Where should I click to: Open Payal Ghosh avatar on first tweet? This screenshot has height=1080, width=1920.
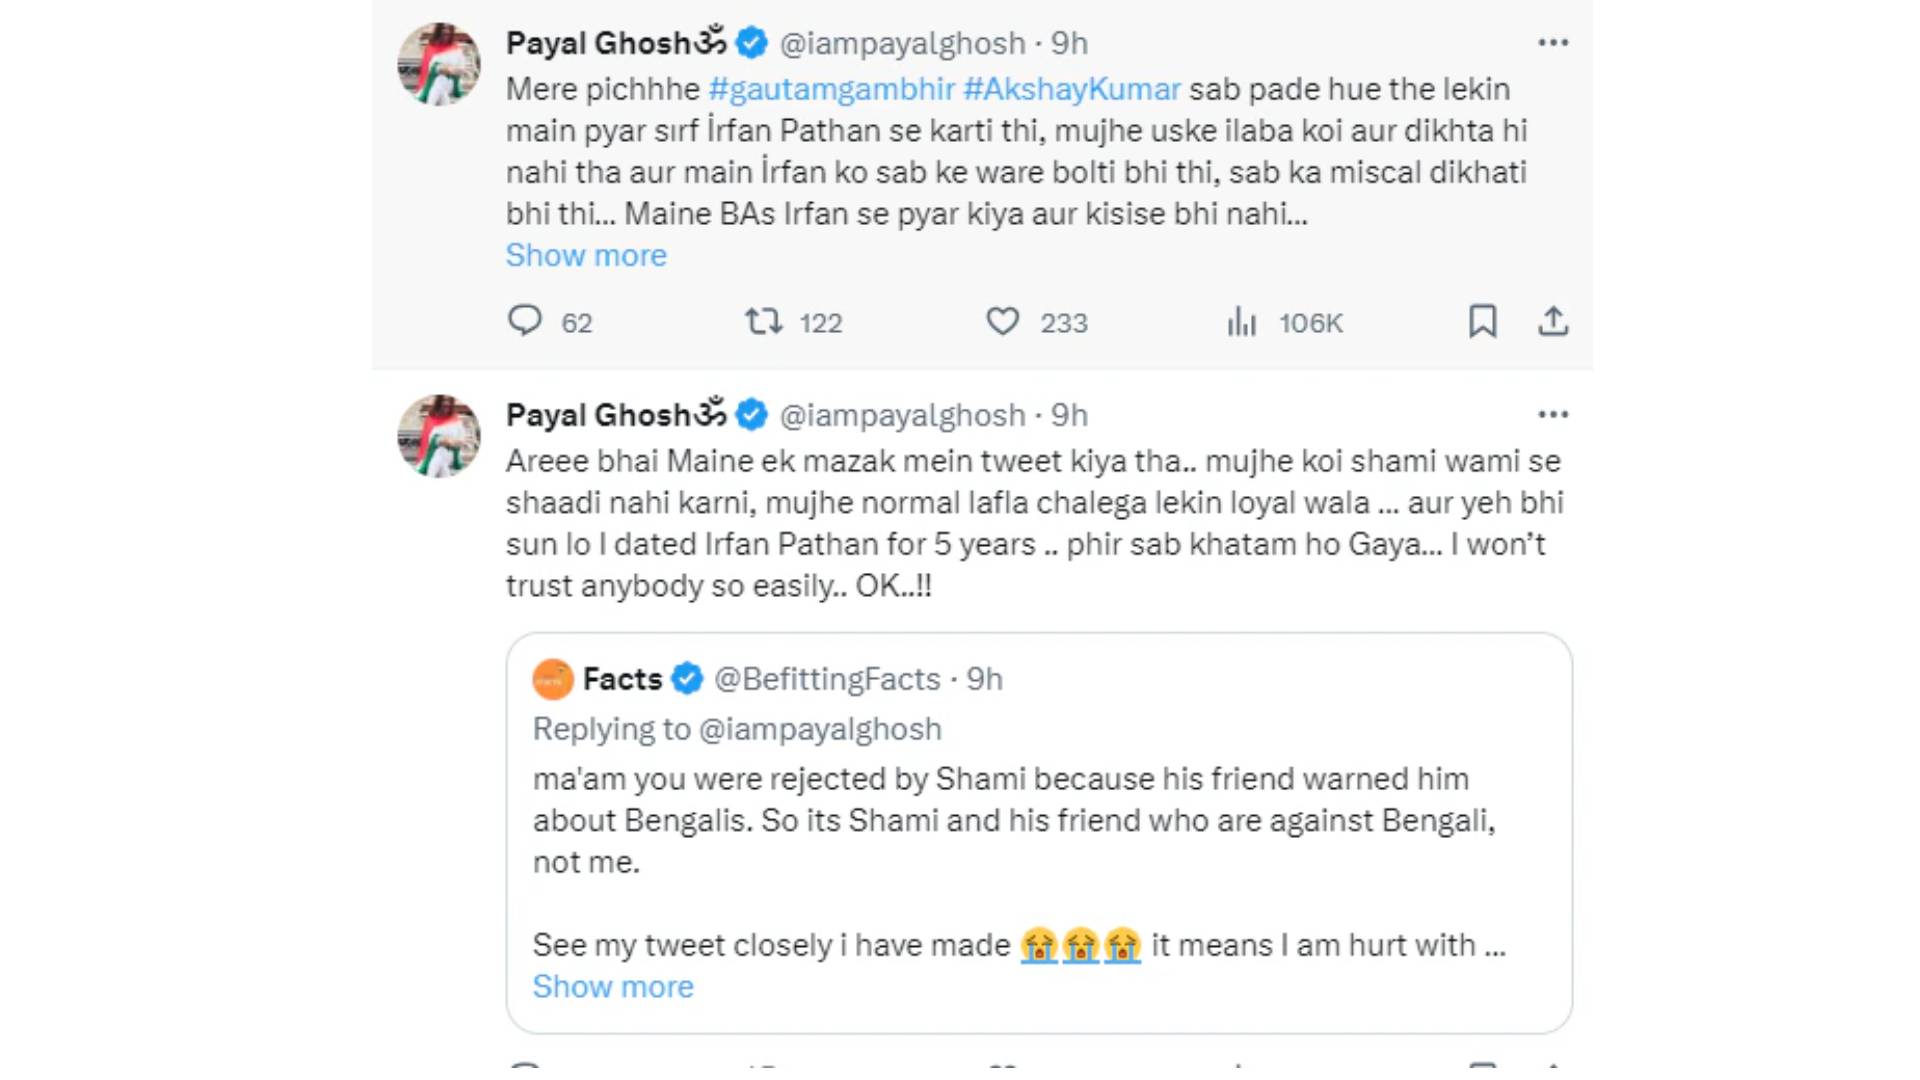point(439,64)
